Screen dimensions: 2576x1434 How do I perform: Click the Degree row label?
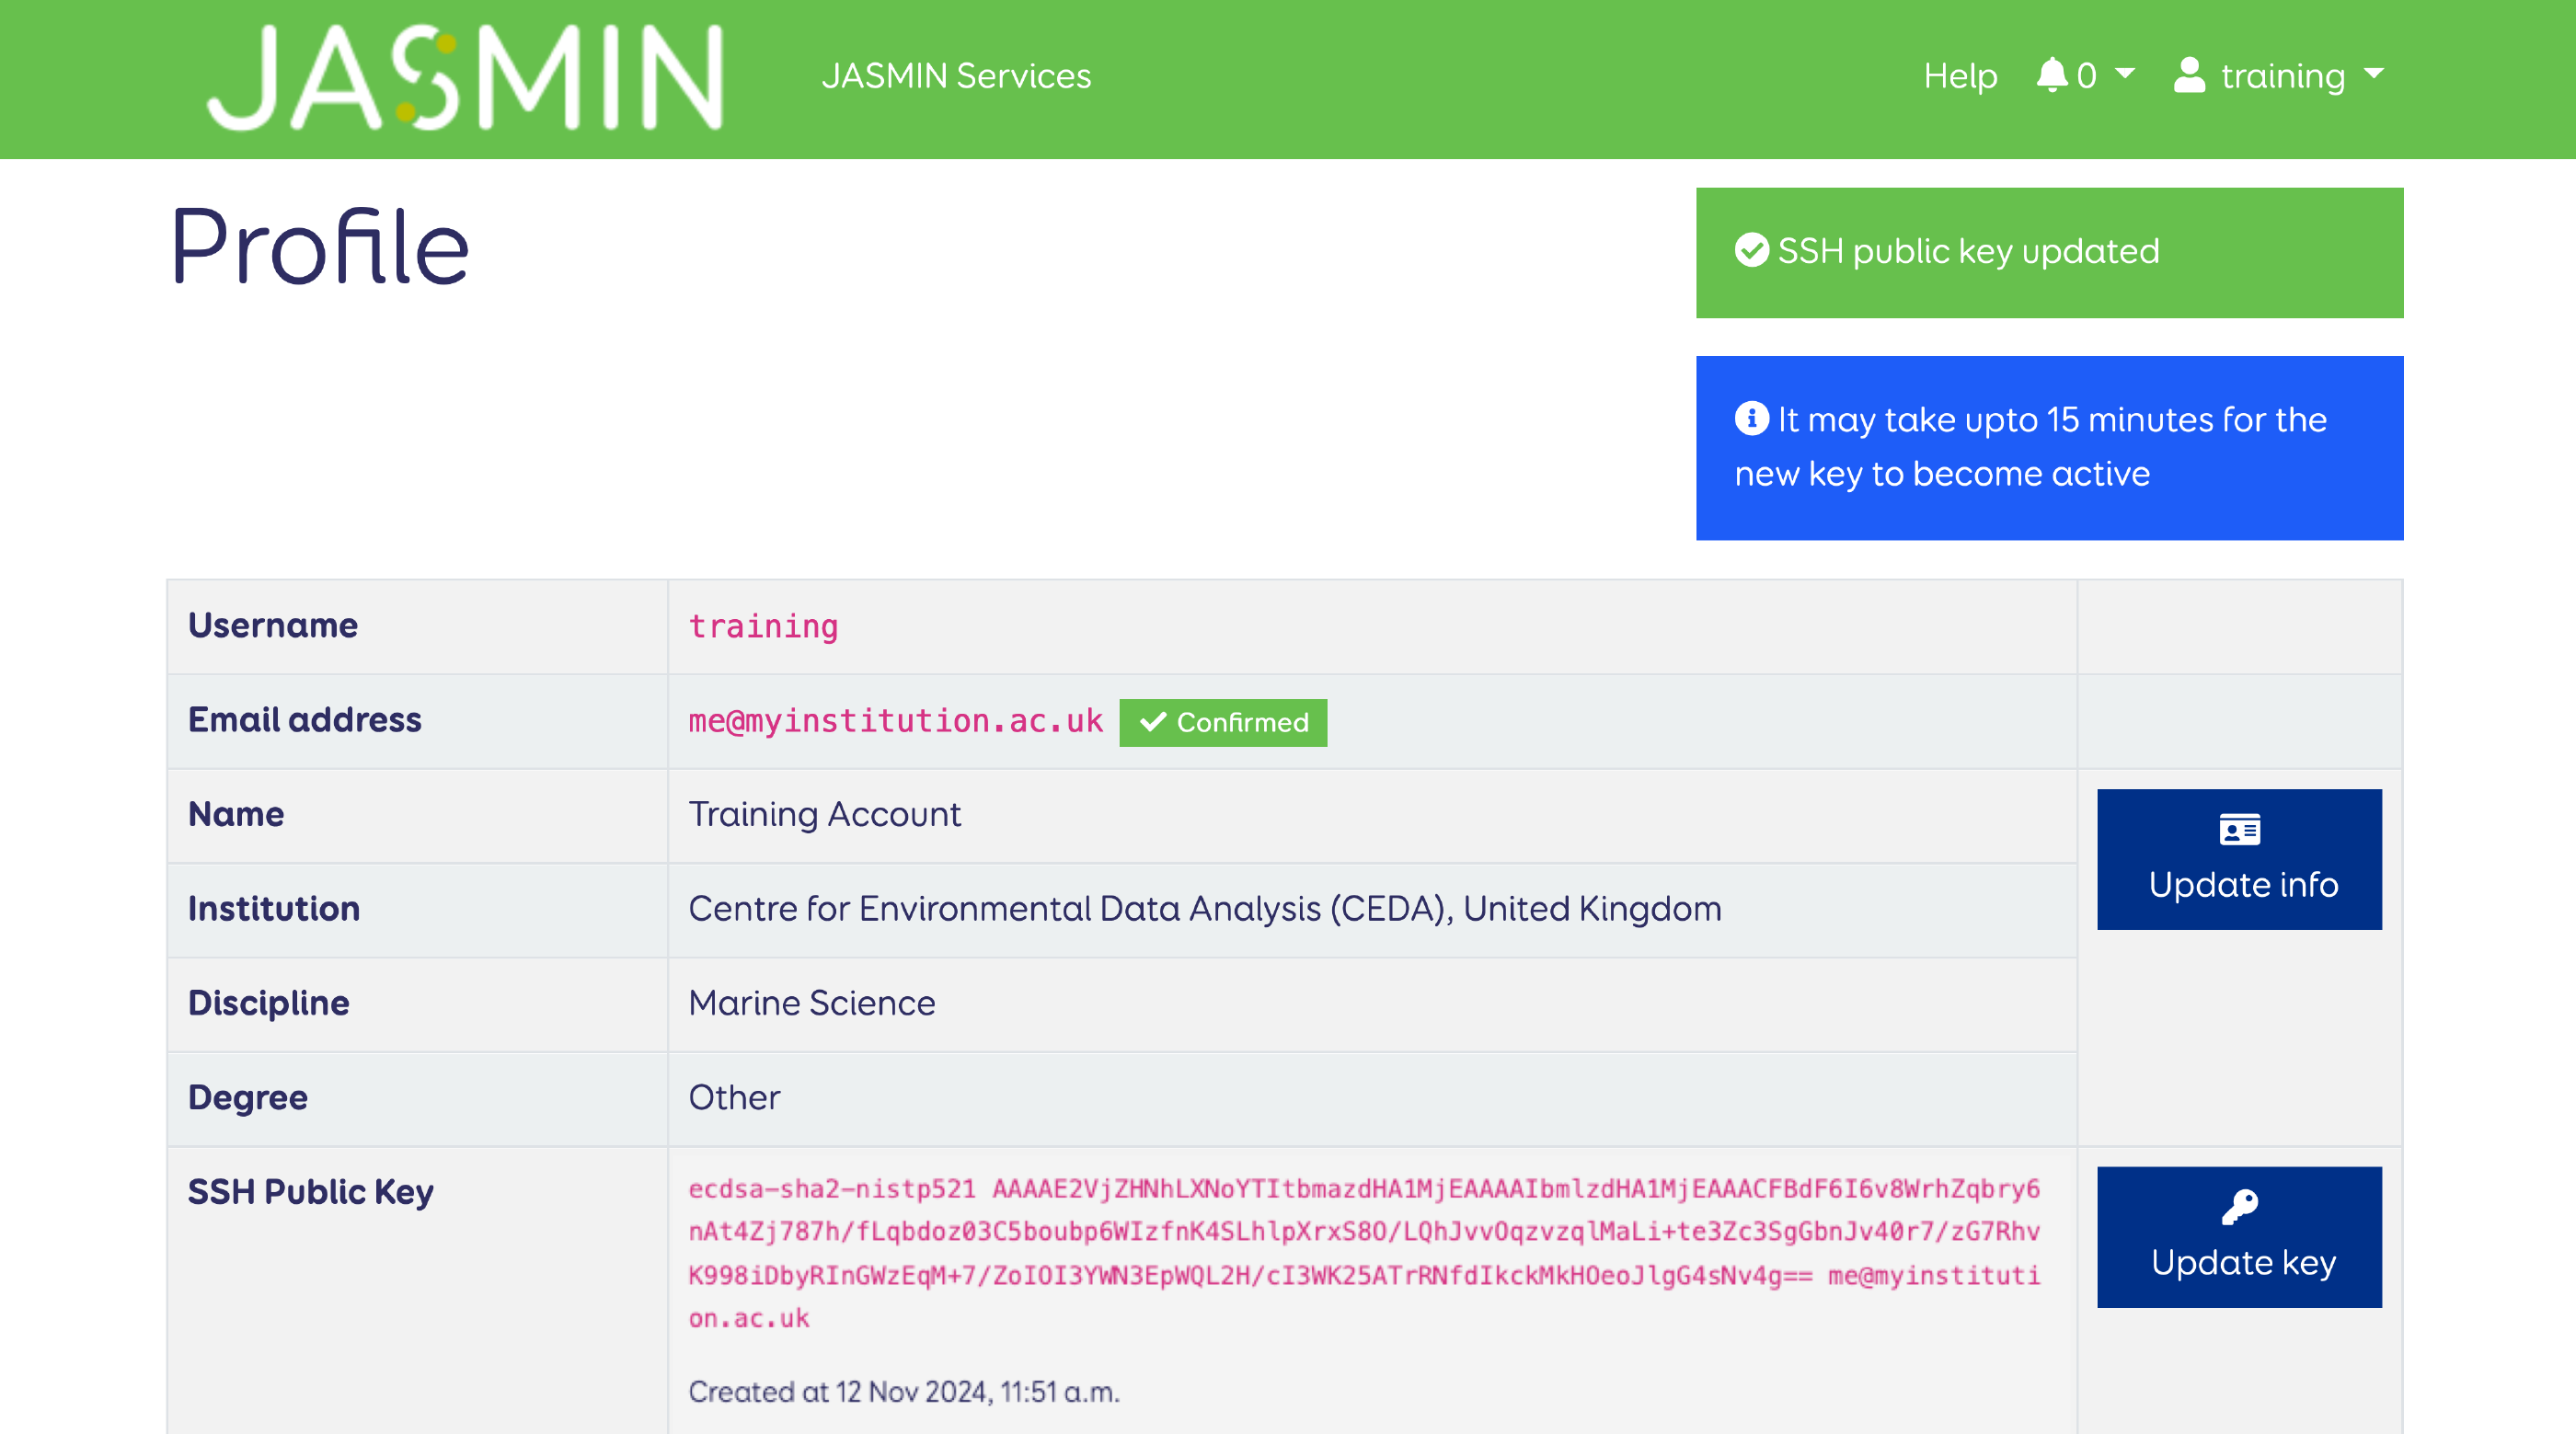pos(247,1098)
